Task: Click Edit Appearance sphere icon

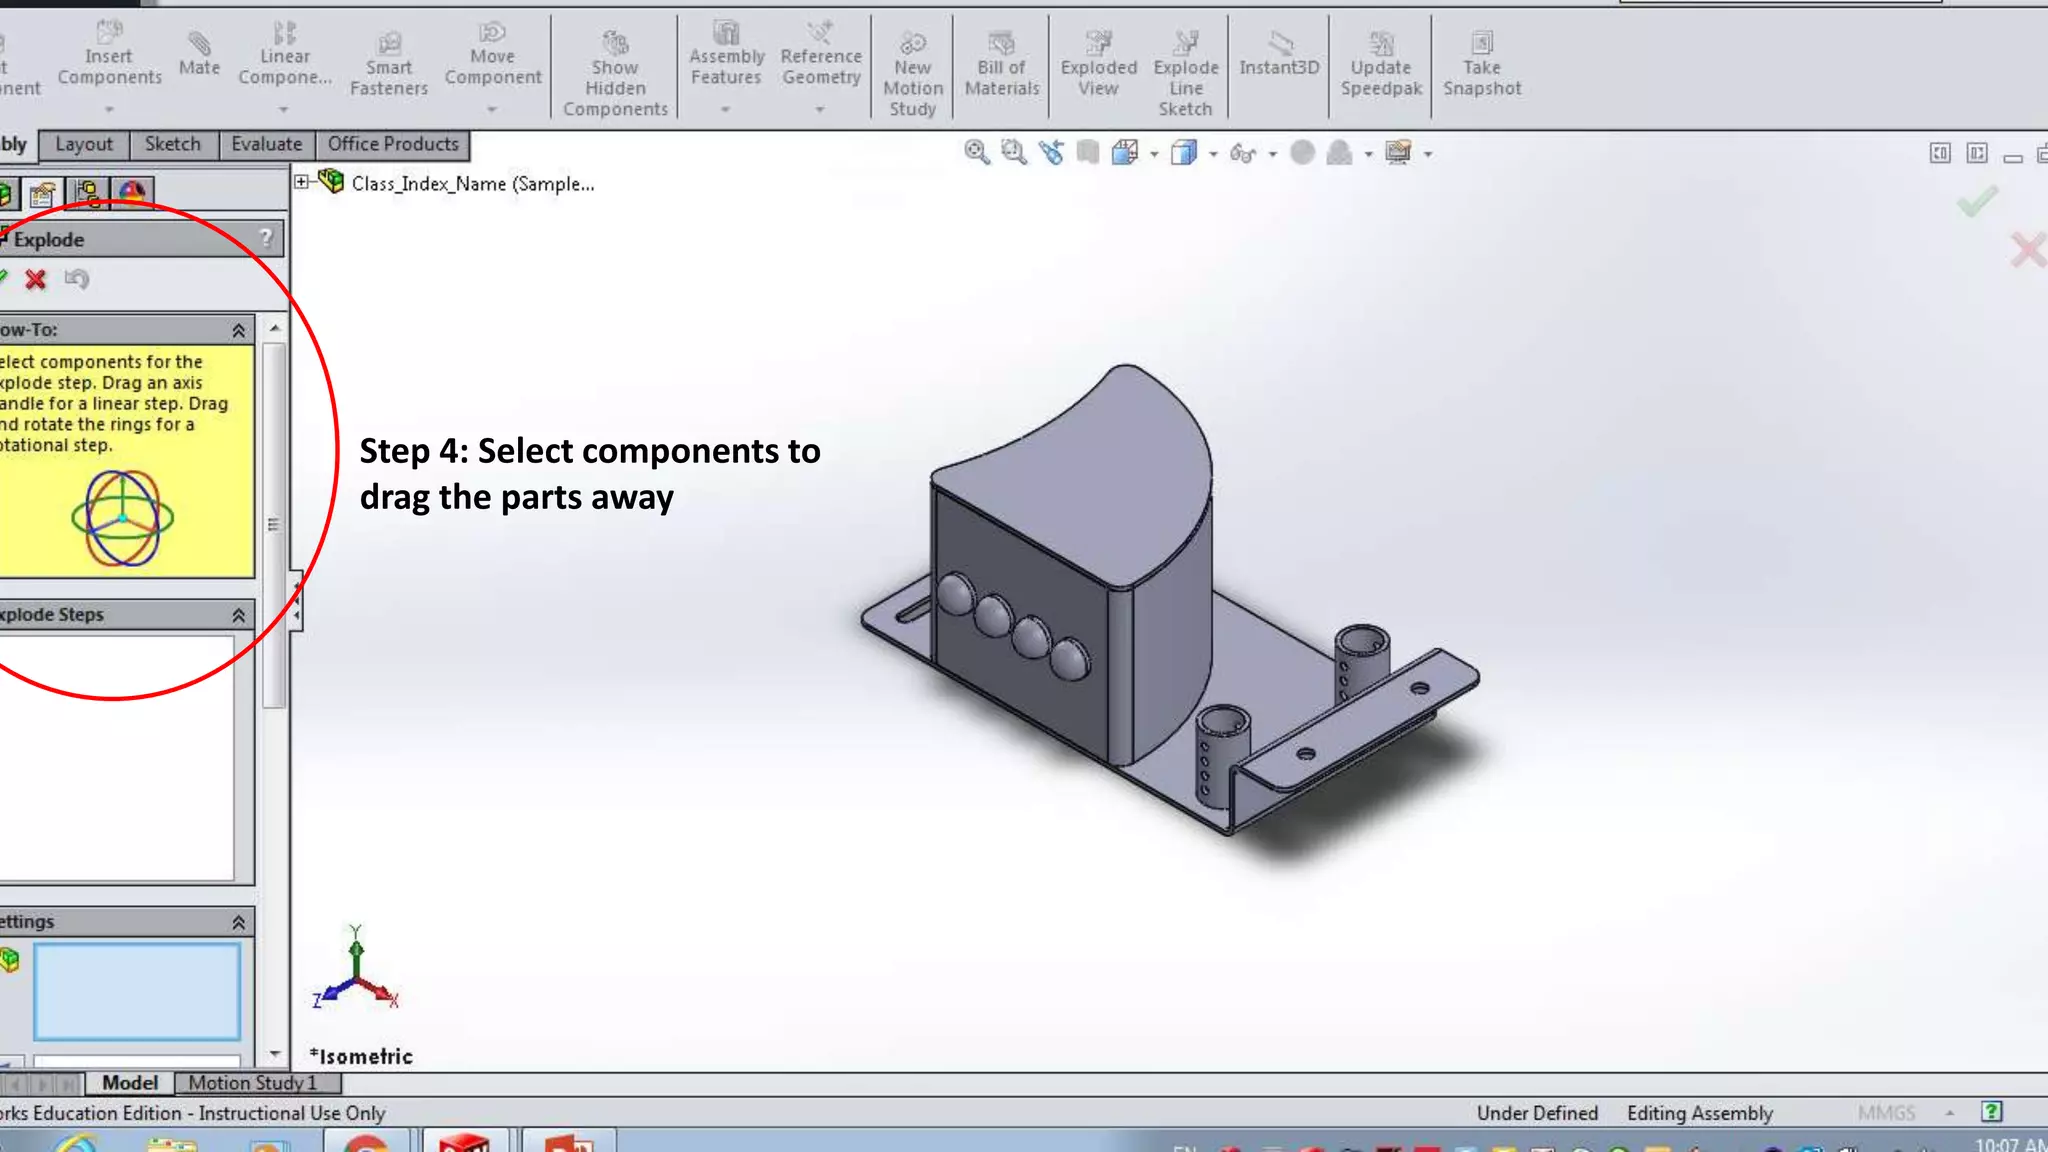Action: (1302, 152)
